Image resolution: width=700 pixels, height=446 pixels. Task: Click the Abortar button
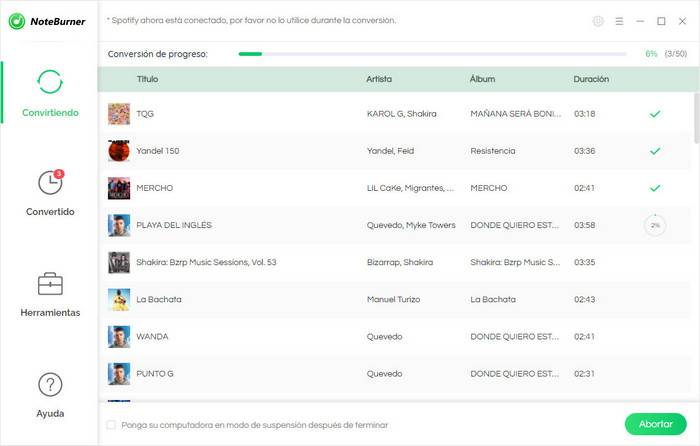(655, 424)
